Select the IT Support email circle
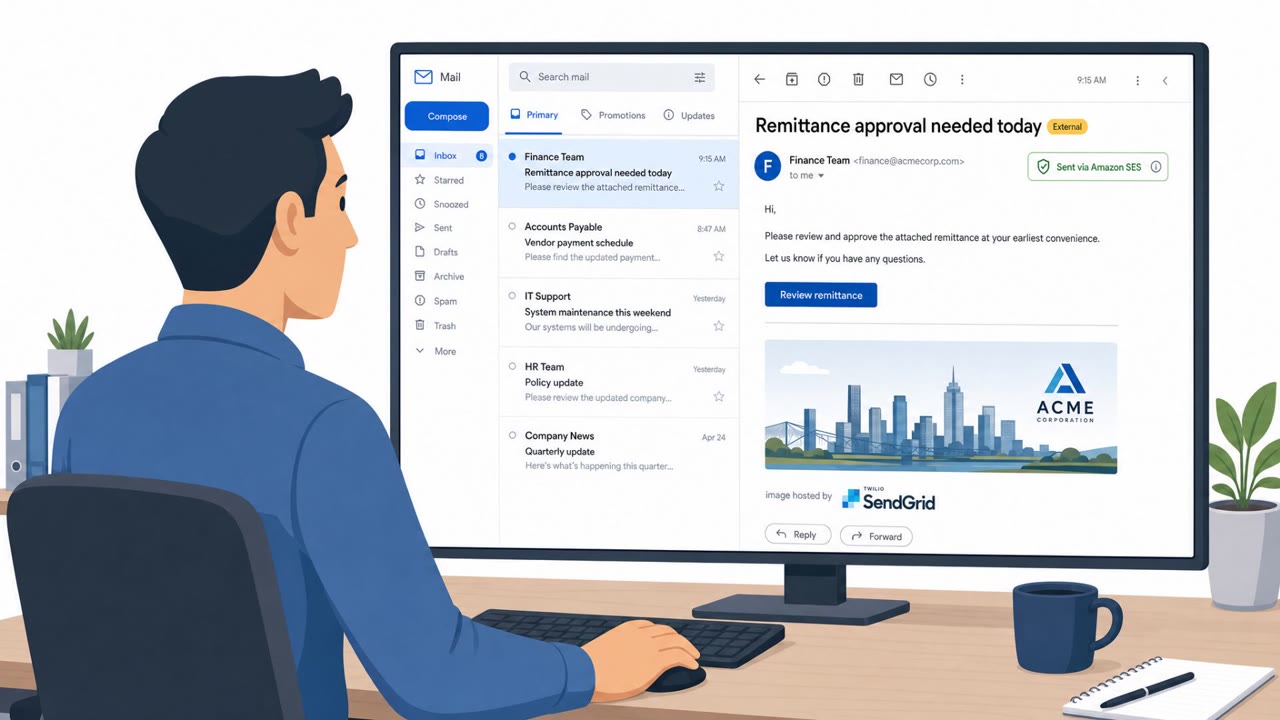The width and height of the screenshot is (1280, 720). click(512, 296)
